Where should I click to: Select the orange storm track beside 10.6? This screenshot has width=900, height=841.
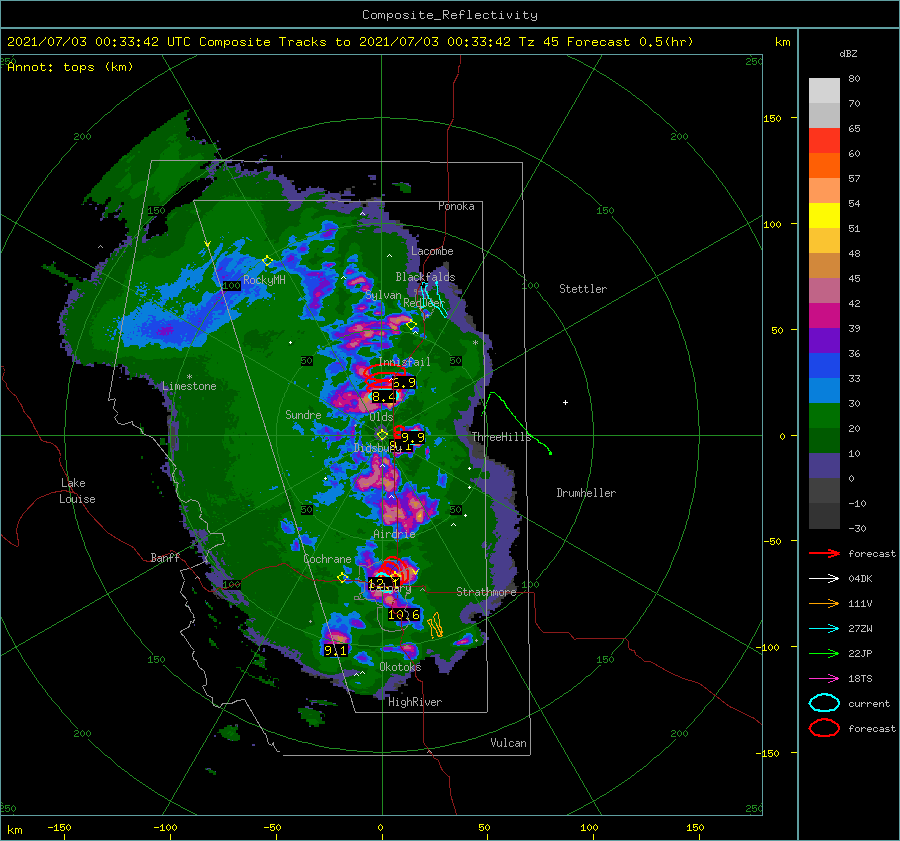click(436, 625)
